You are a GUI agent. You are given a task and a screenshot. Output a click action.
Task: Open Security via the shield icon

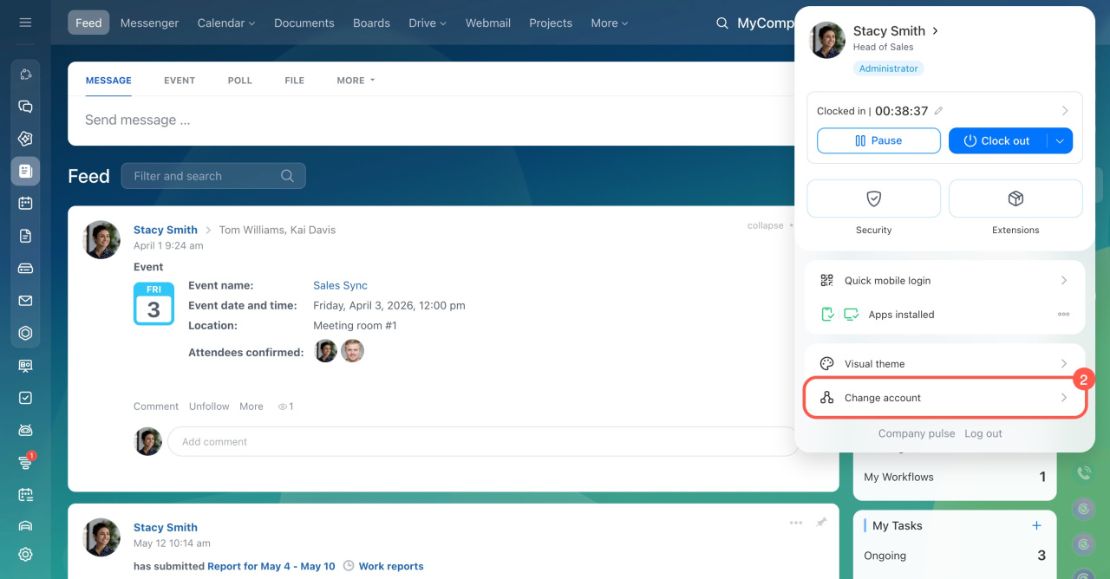coord(874,199)
